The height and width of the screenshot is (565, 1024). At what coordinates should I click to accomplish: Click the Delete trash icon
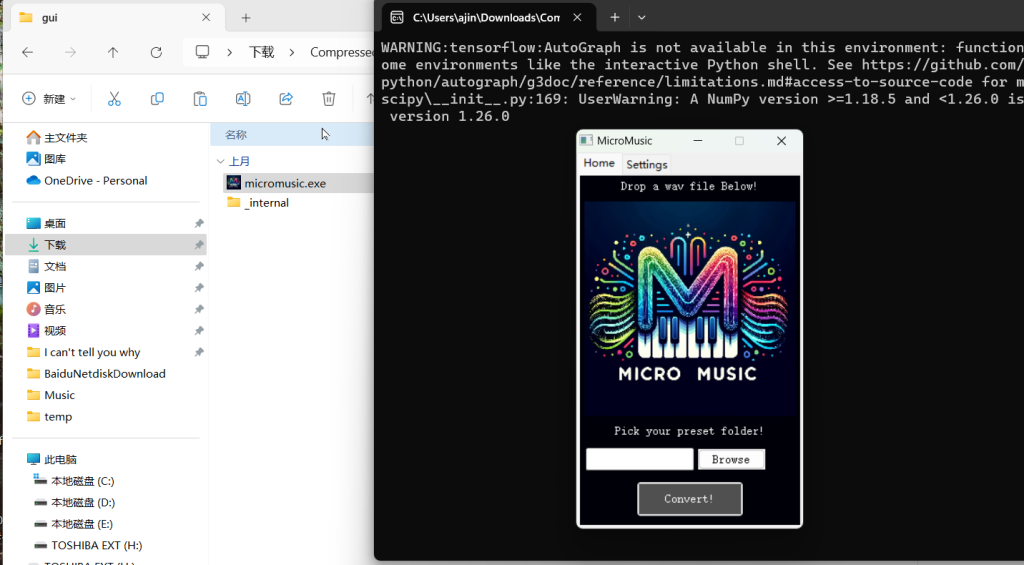click(x=328, y=99)
